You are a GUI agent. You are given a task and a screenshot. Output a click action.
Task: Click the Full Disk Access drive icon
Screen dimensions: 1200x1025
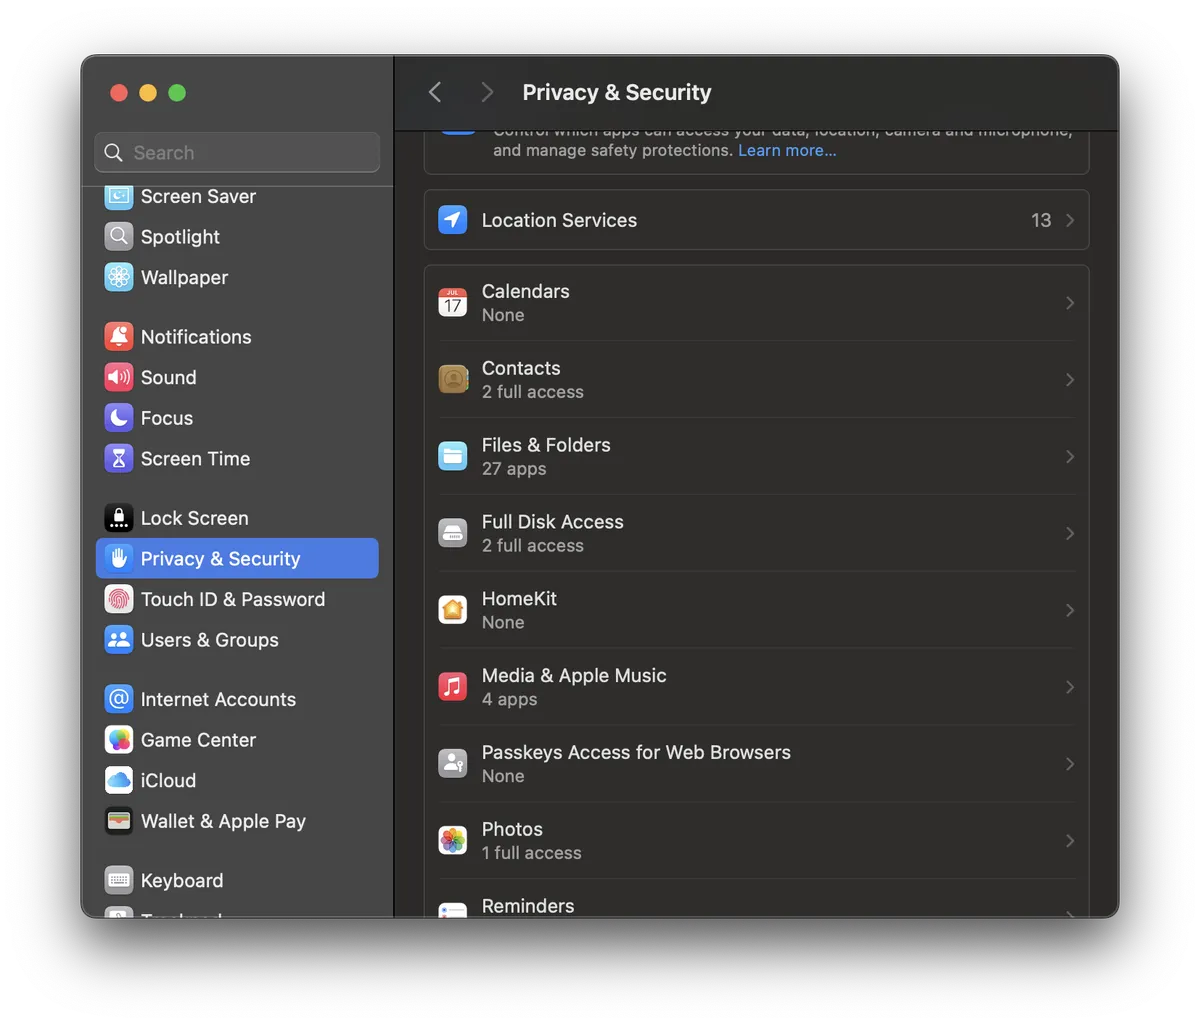point(453,534)
